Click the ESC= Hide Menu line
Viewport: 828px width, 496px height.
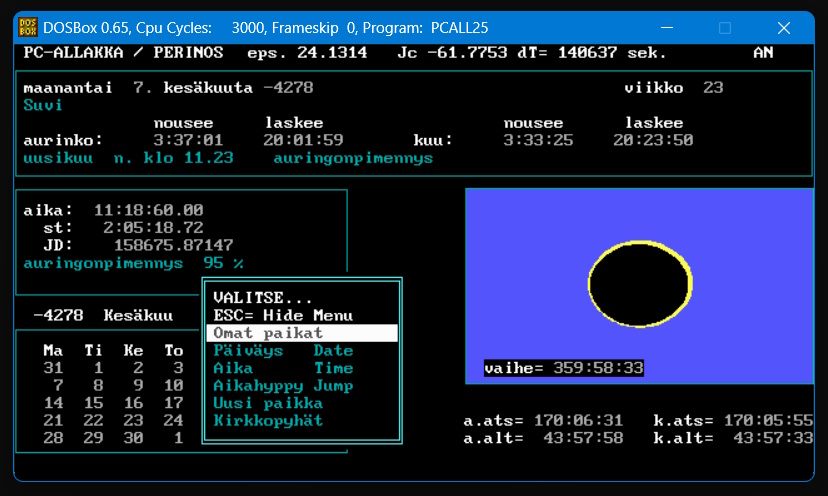(283, 315)
